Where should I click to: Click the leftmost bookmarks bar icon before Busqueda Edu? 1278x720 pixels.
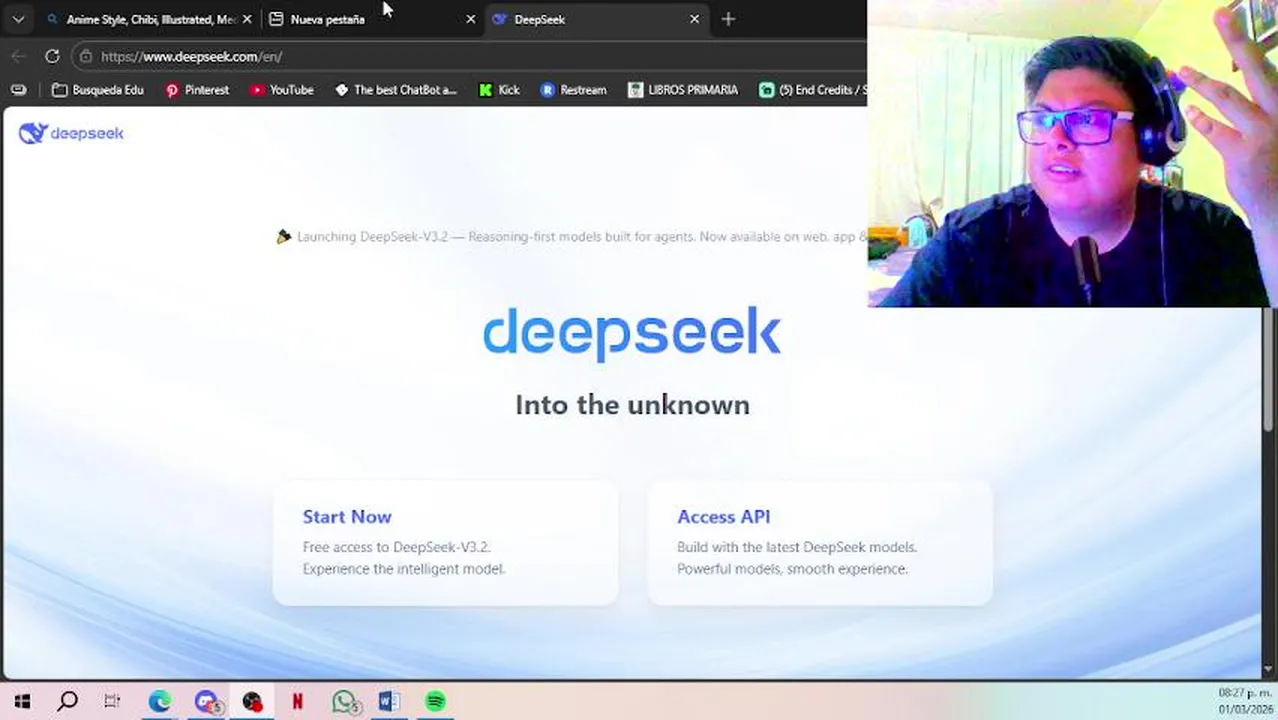(x=18, y=90)
